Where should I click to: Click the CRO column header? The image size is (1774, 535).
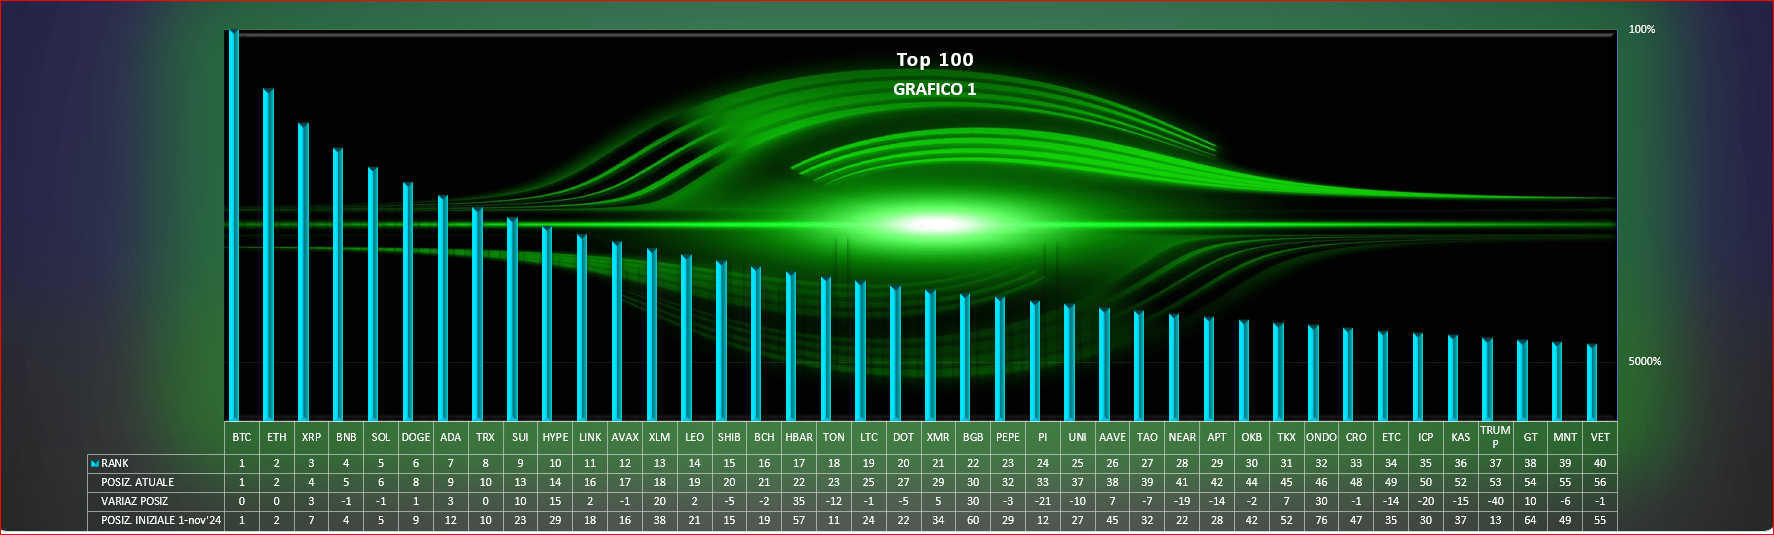(x=1356, y=438)
